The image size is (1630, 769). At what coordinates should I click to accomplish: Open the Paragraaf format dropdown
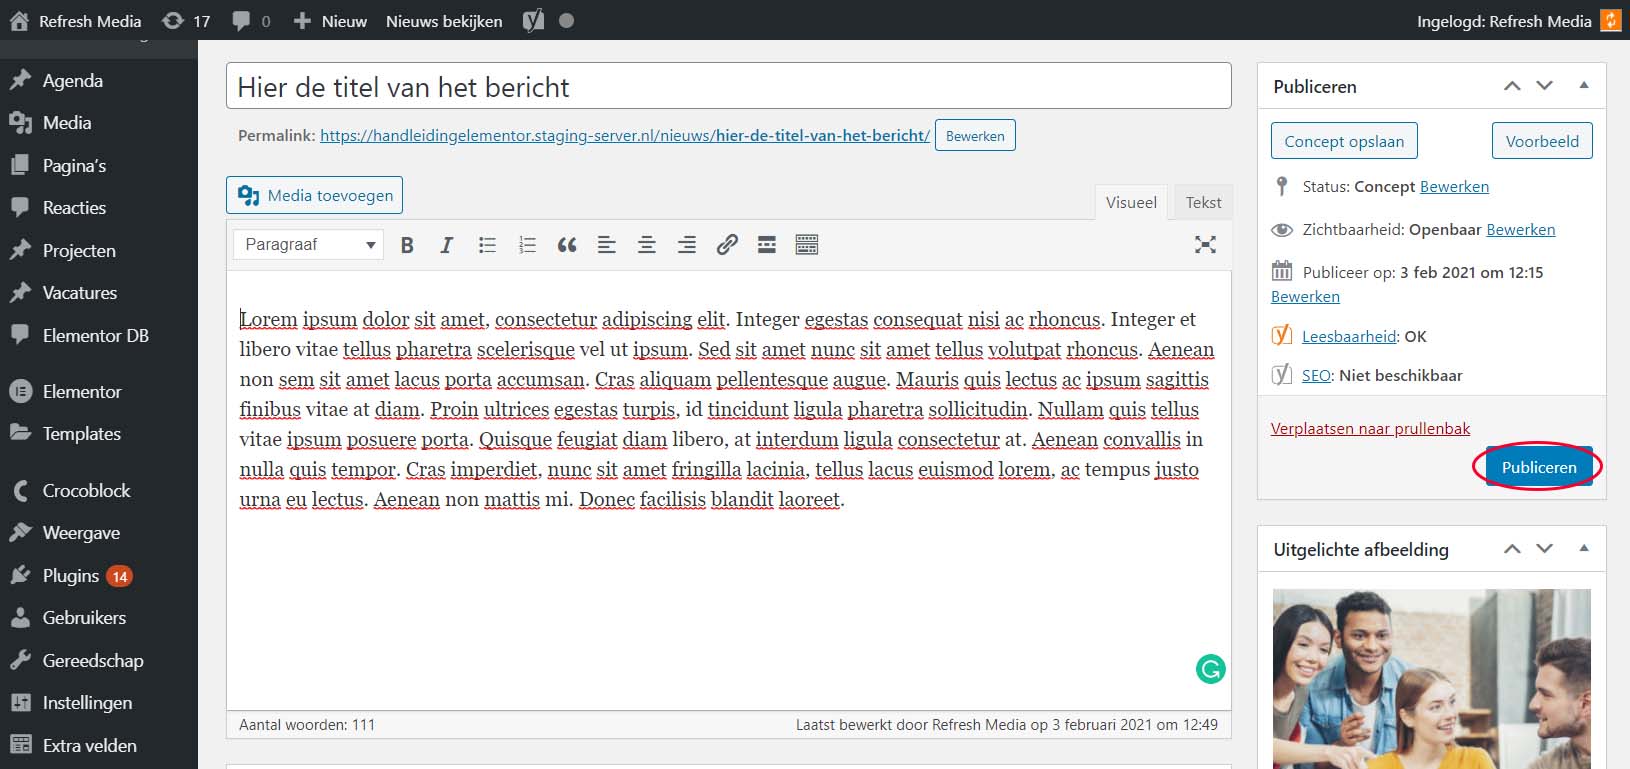pyautogui.click(x=308, y=245)
